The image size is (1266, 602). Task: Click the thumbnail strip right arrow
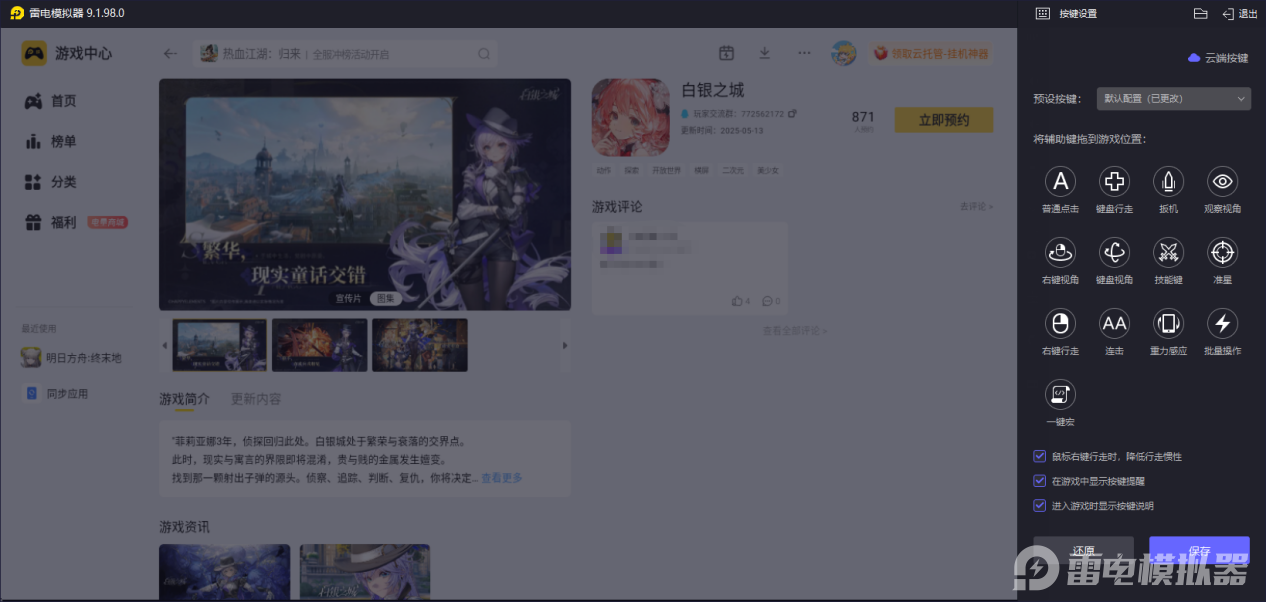[565, 346]
